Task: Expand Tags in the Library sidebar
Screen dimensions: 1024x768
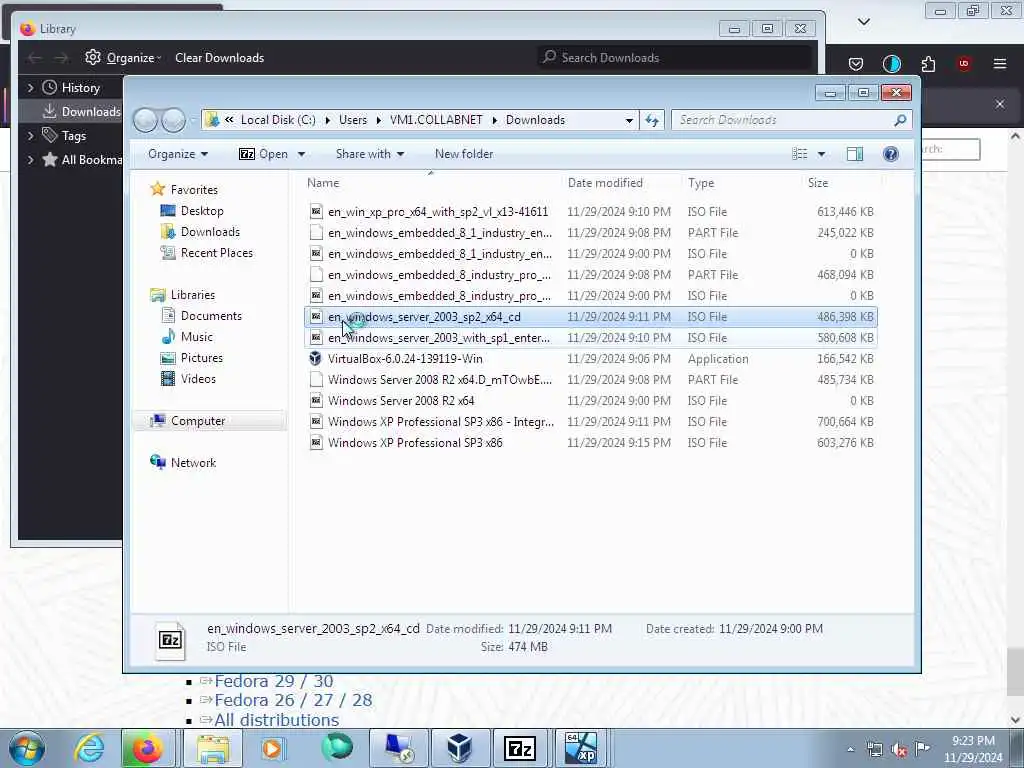Action: 30,136
